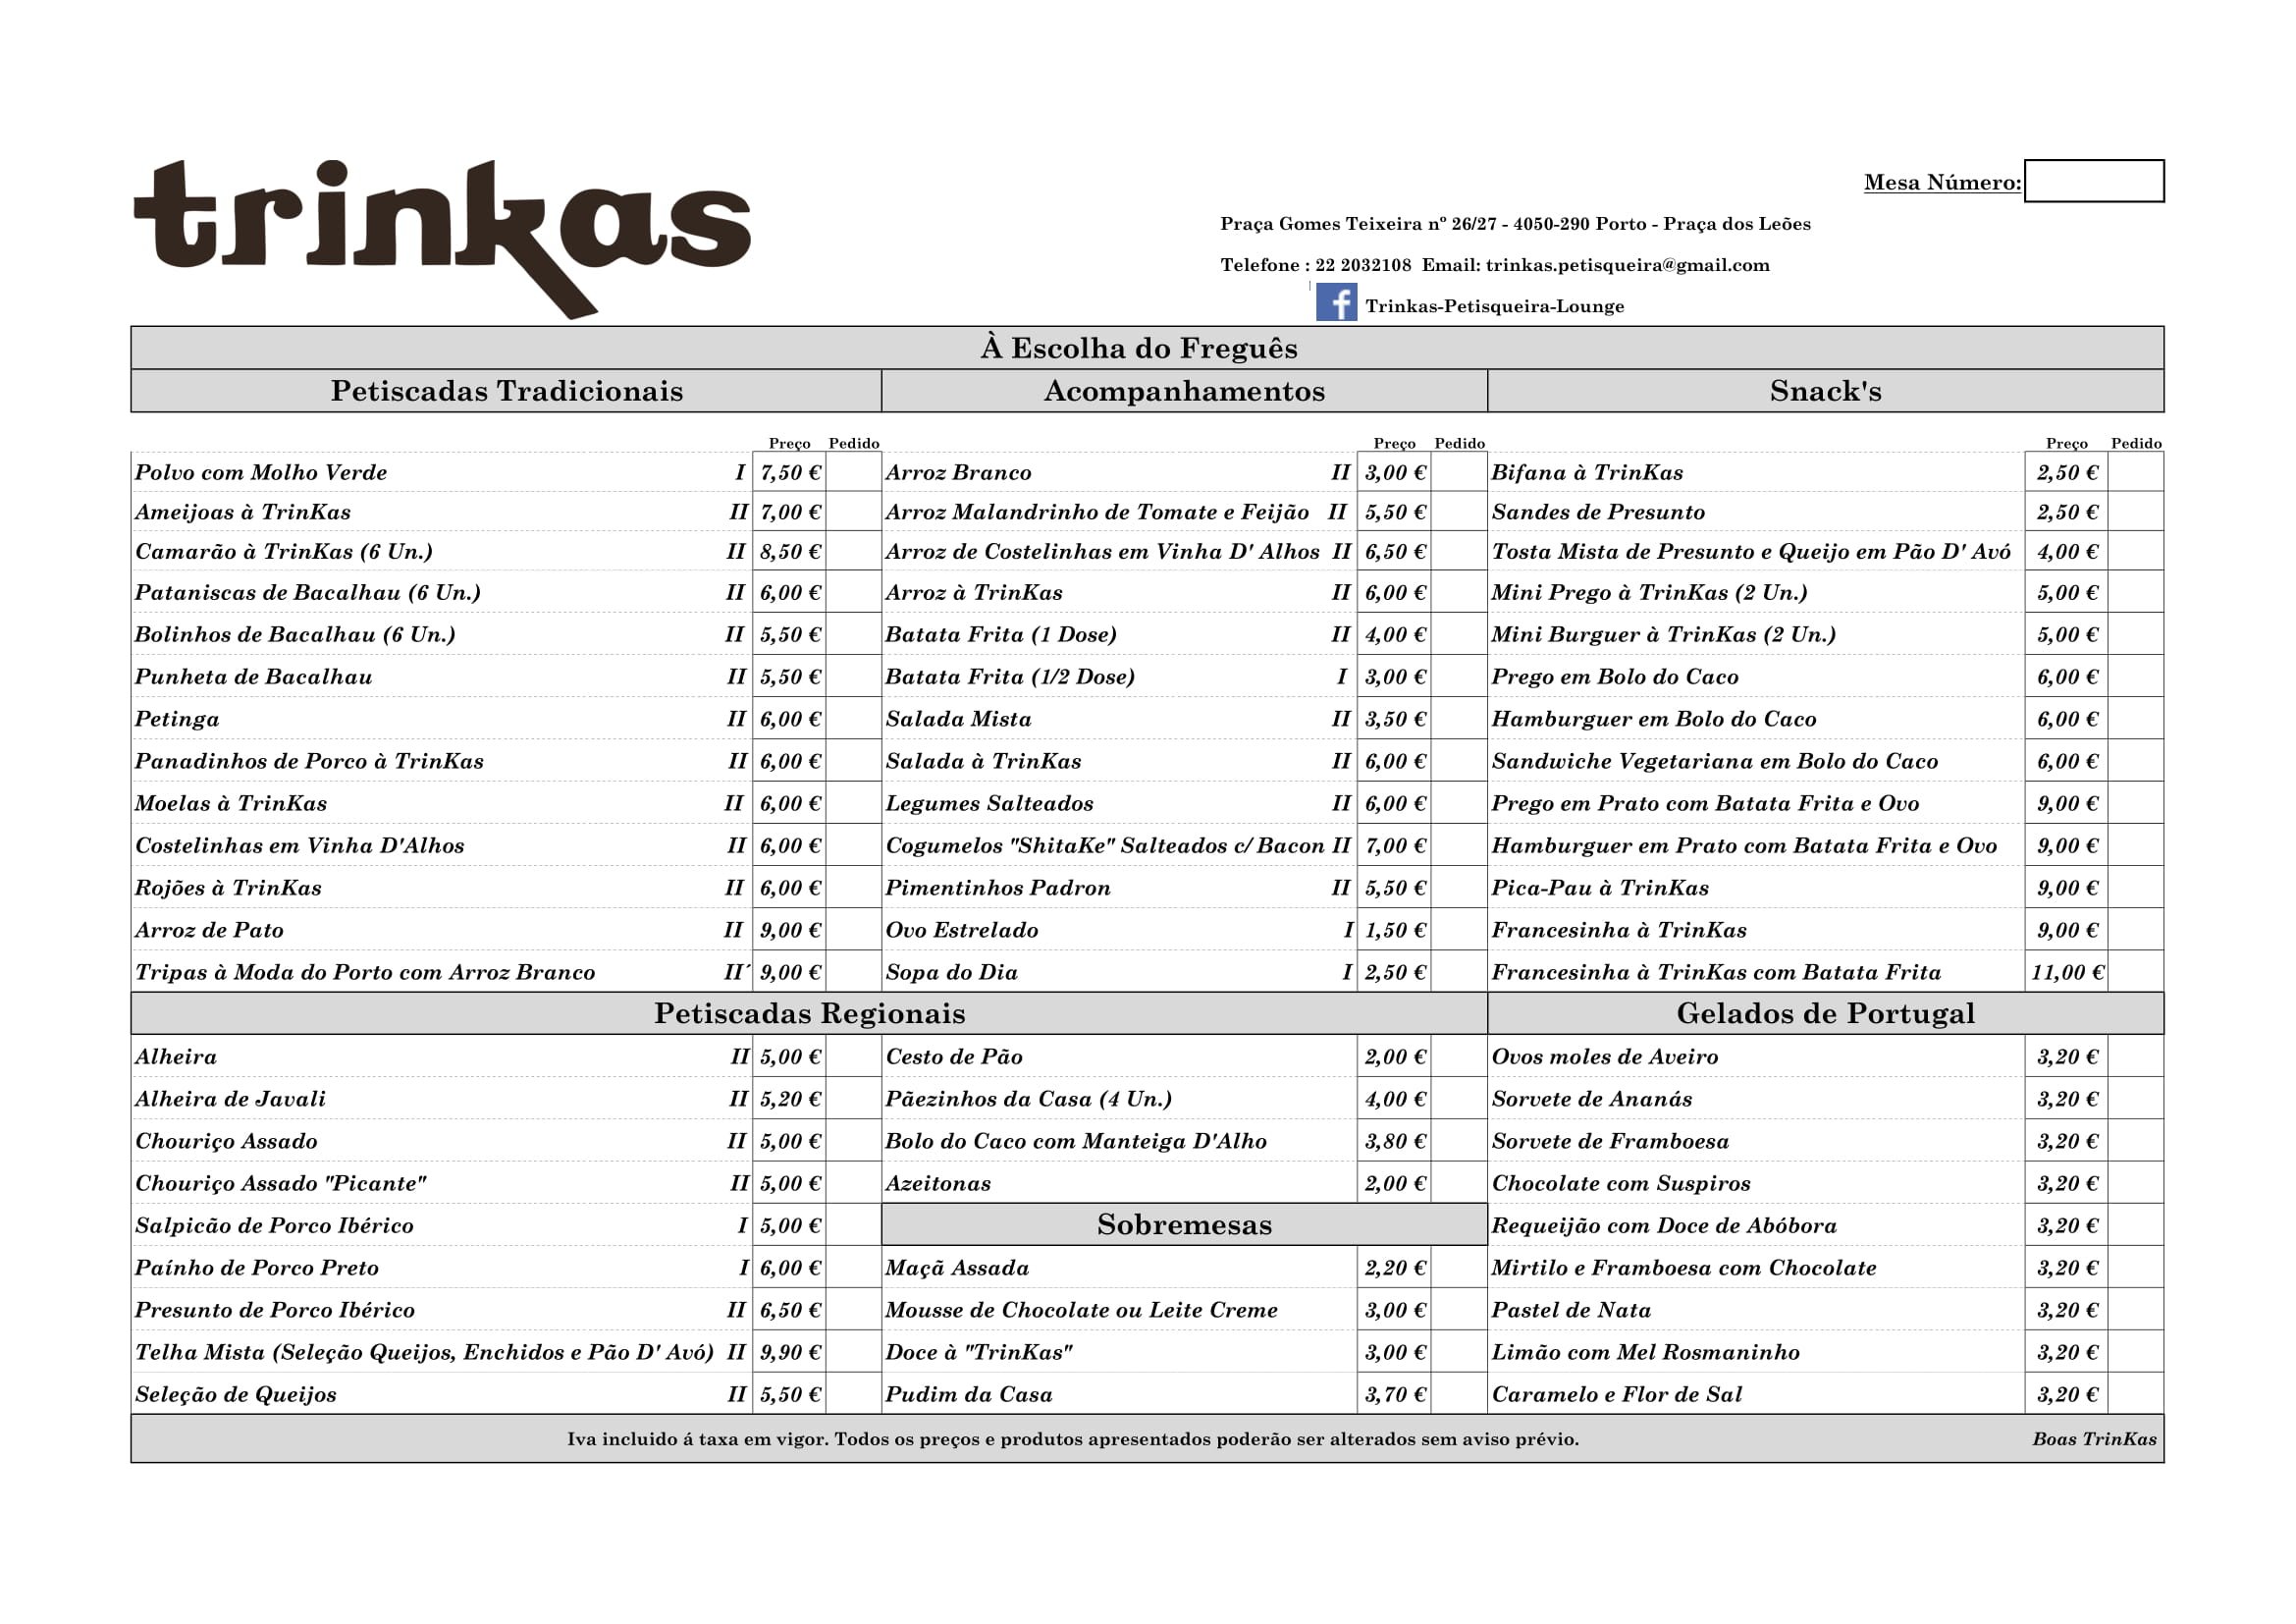Click the 11,00 € Francesinha com Batata Frita price
The image size is (2296, 1624).
point(2067,973)
